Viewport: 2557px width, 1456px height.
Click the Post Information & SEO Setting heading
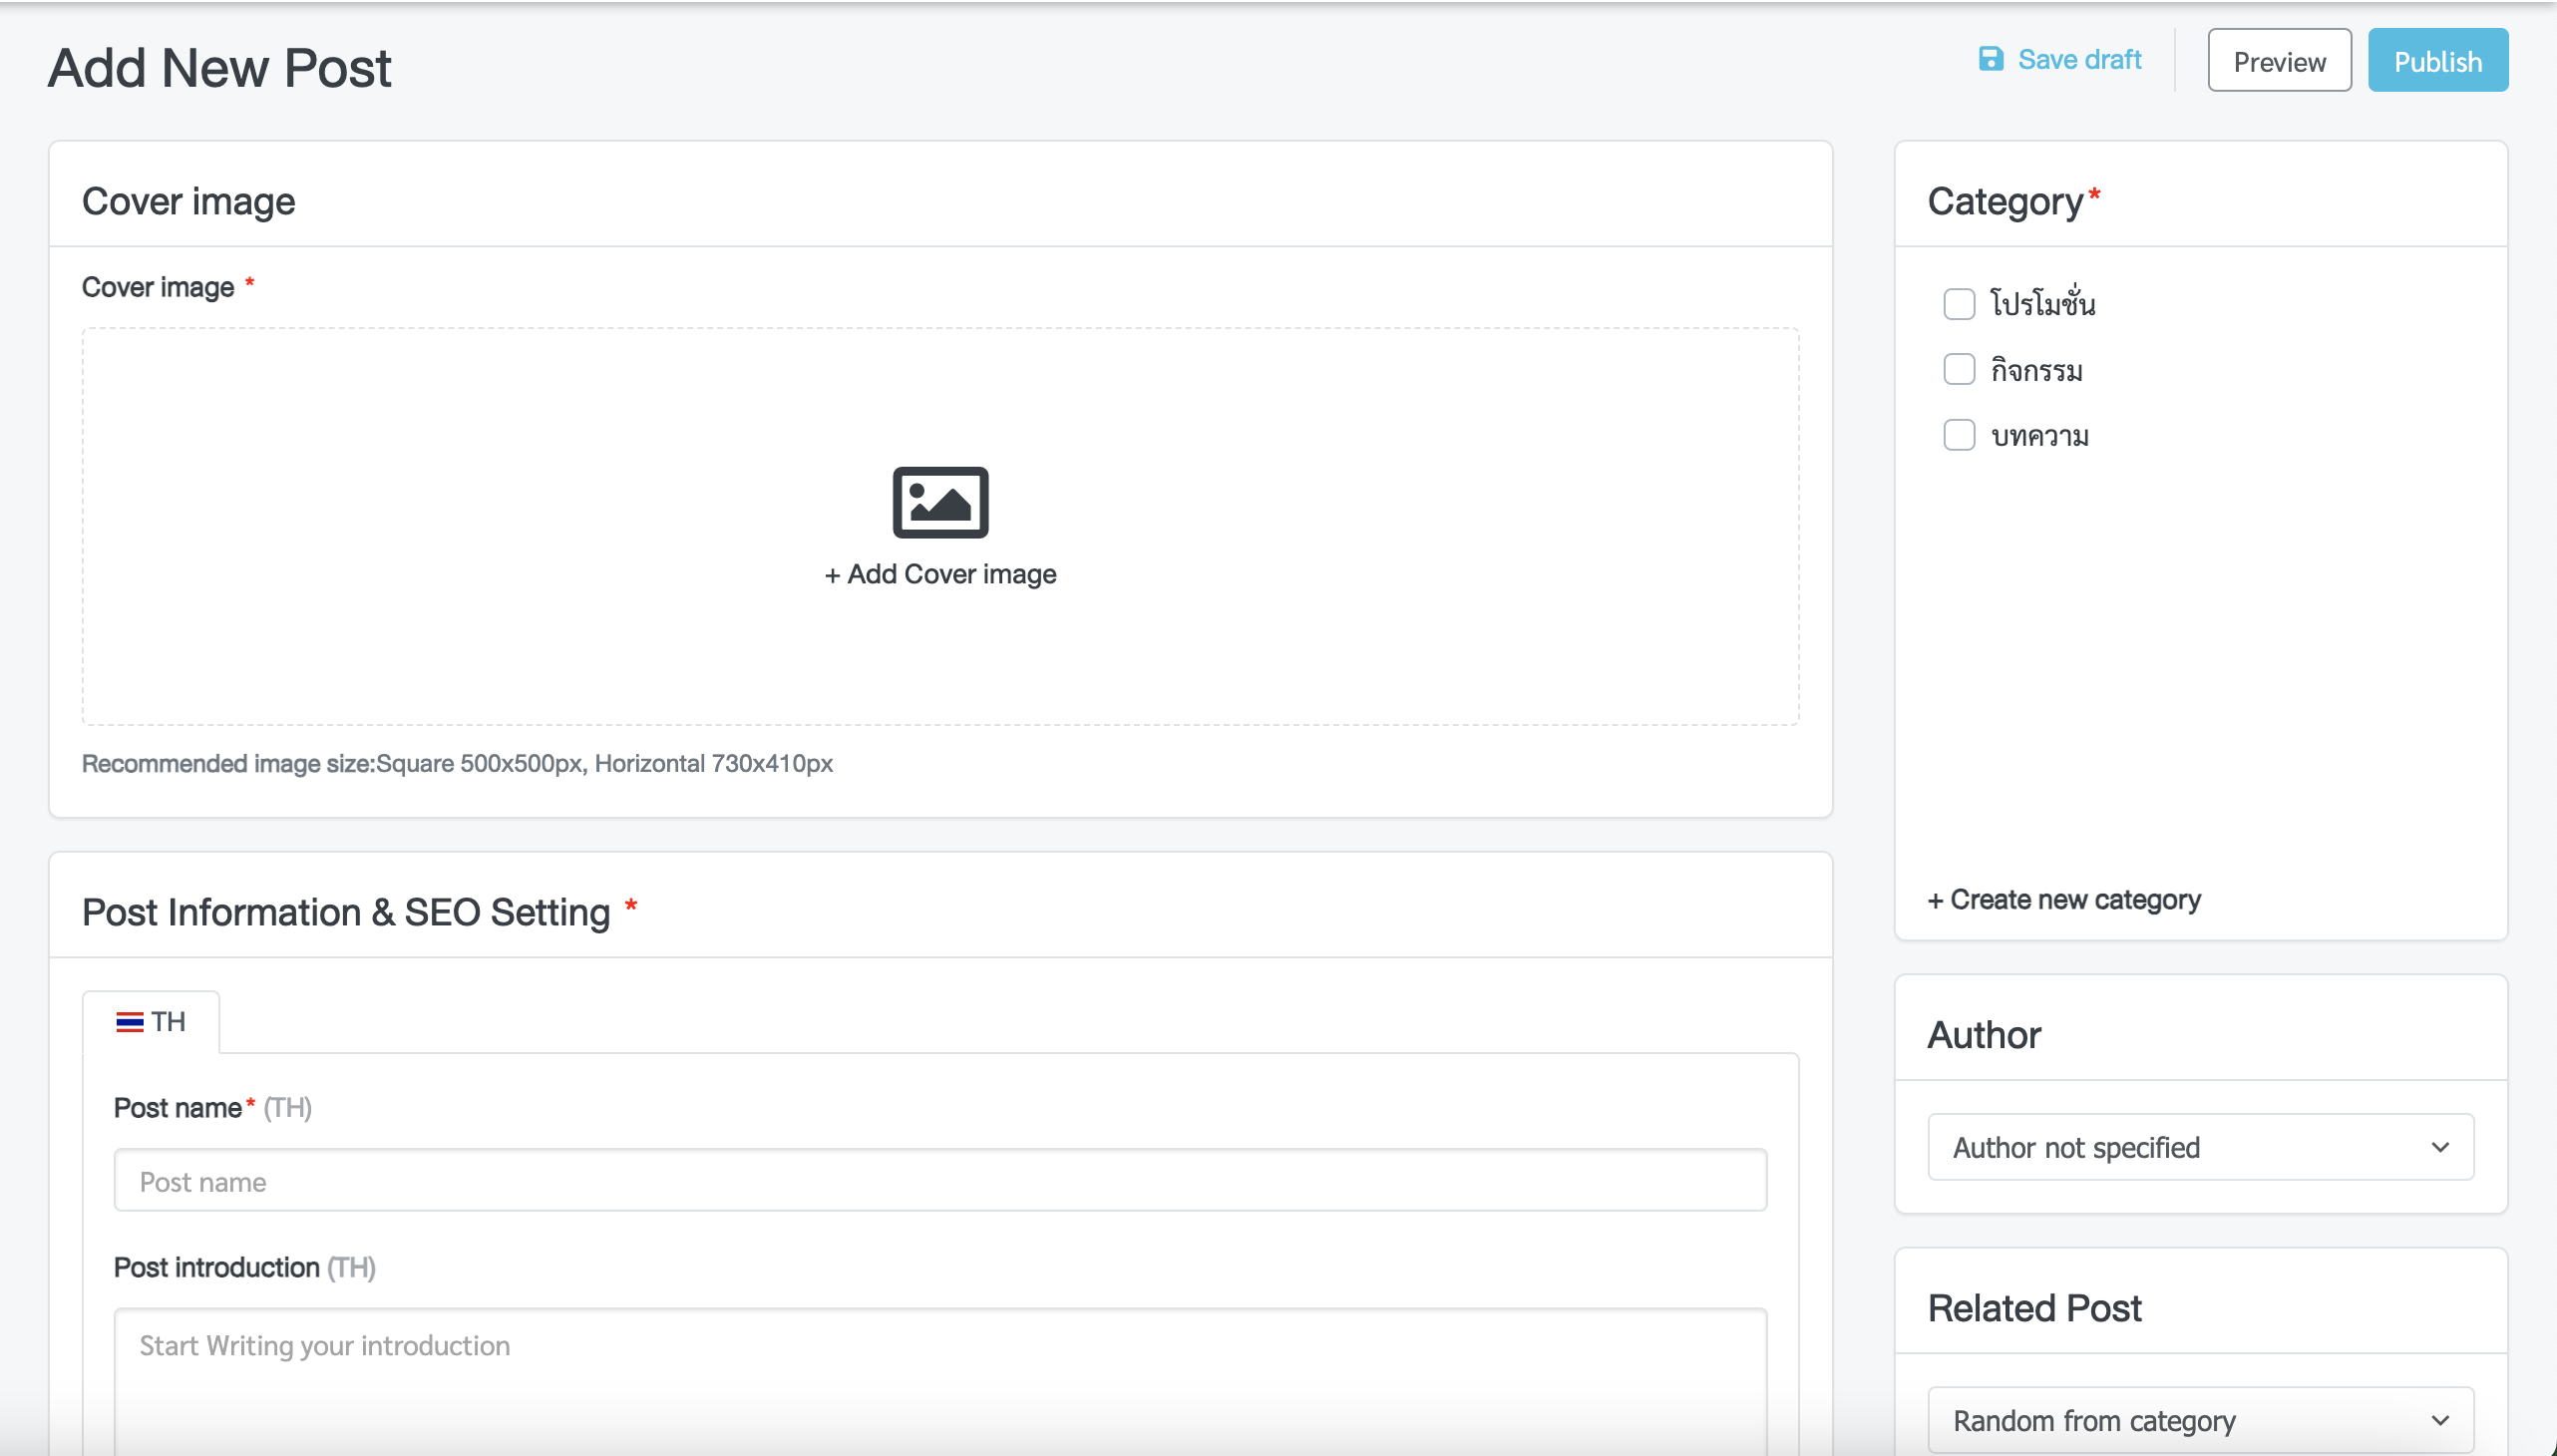tap(346, 912)
